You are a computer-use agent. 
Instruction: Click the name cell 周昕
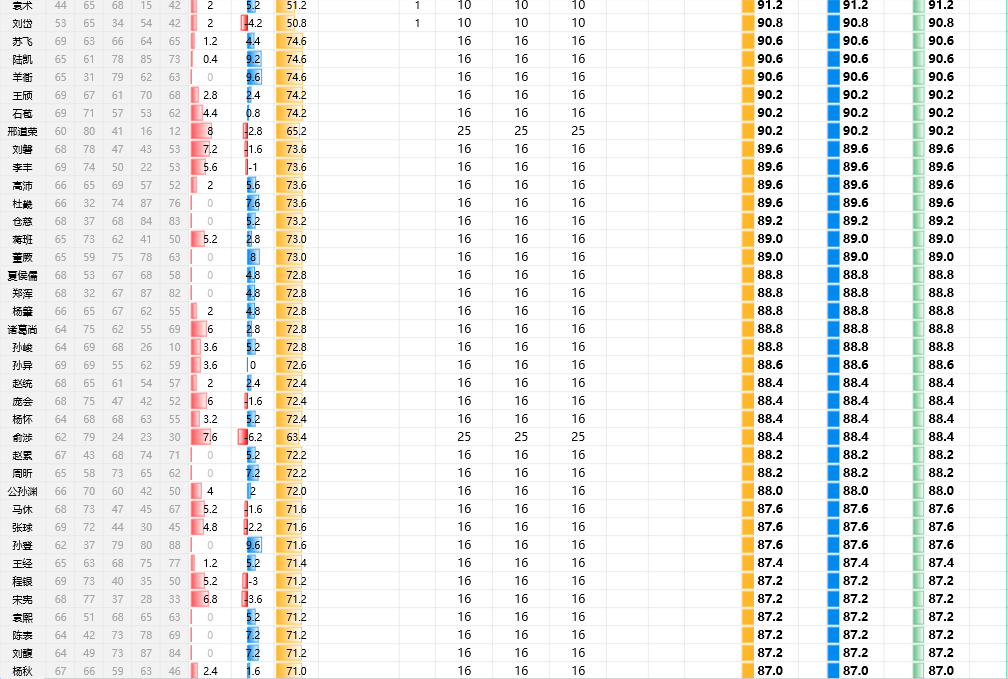(22, 473)
